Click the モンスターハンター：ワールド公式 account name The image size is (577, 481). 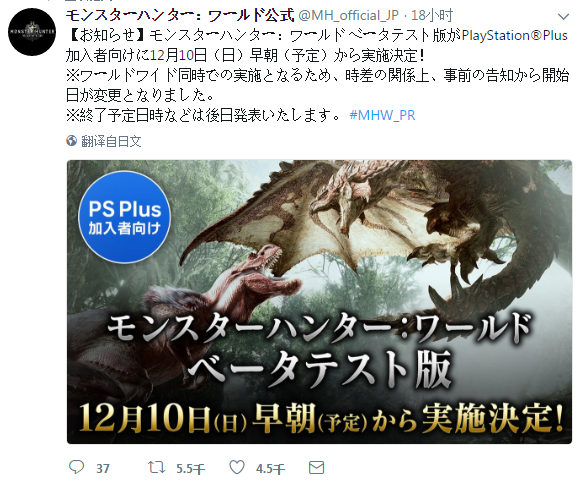(180, 15)
